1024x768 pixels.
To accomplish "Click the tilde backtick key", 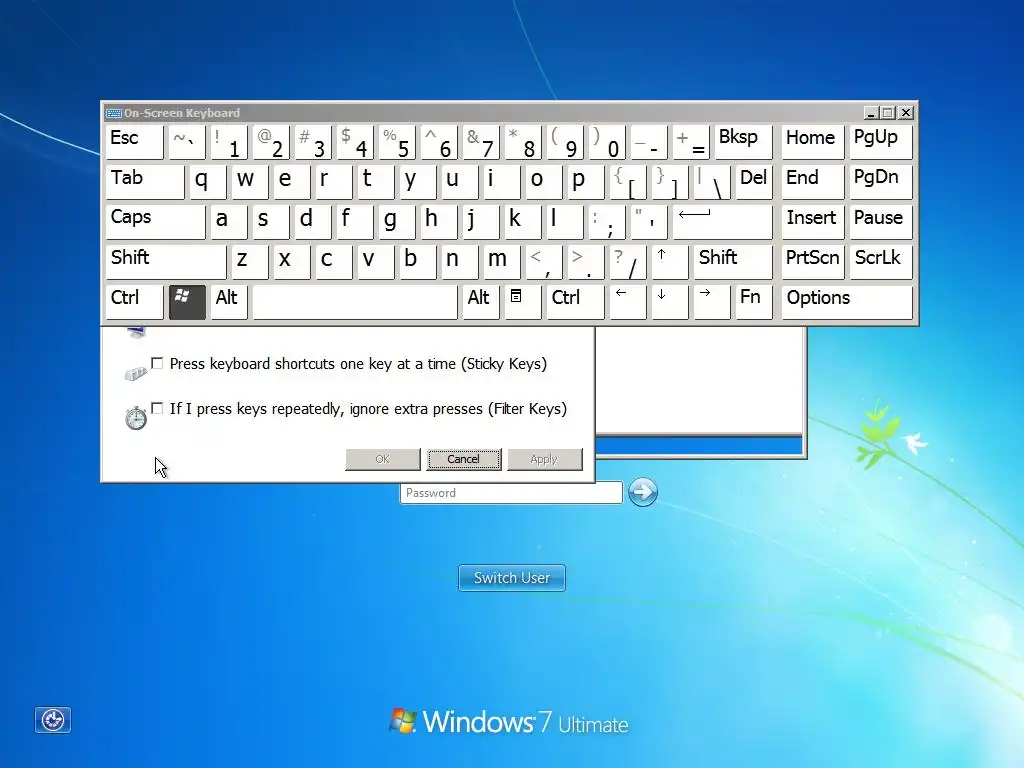I will 187,142.
